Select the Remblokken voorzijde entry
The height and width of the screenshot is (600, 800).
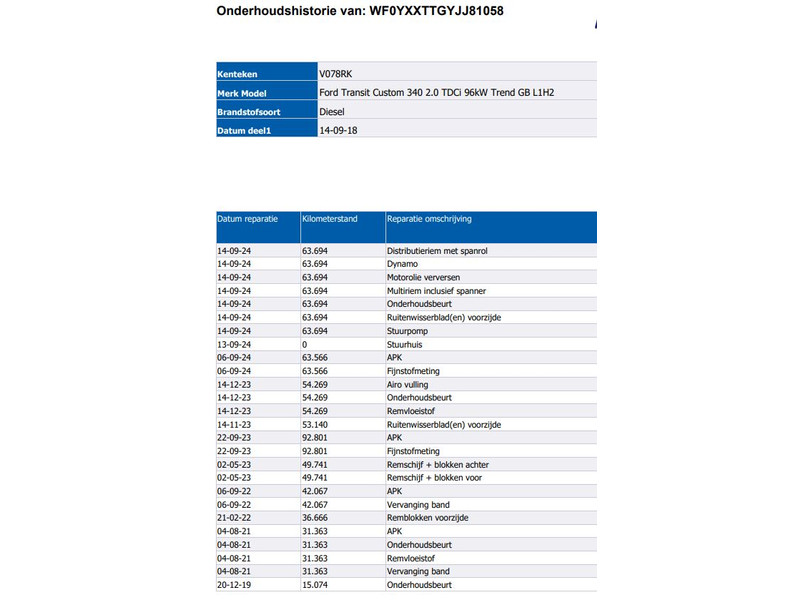click(x=427, y=518)
